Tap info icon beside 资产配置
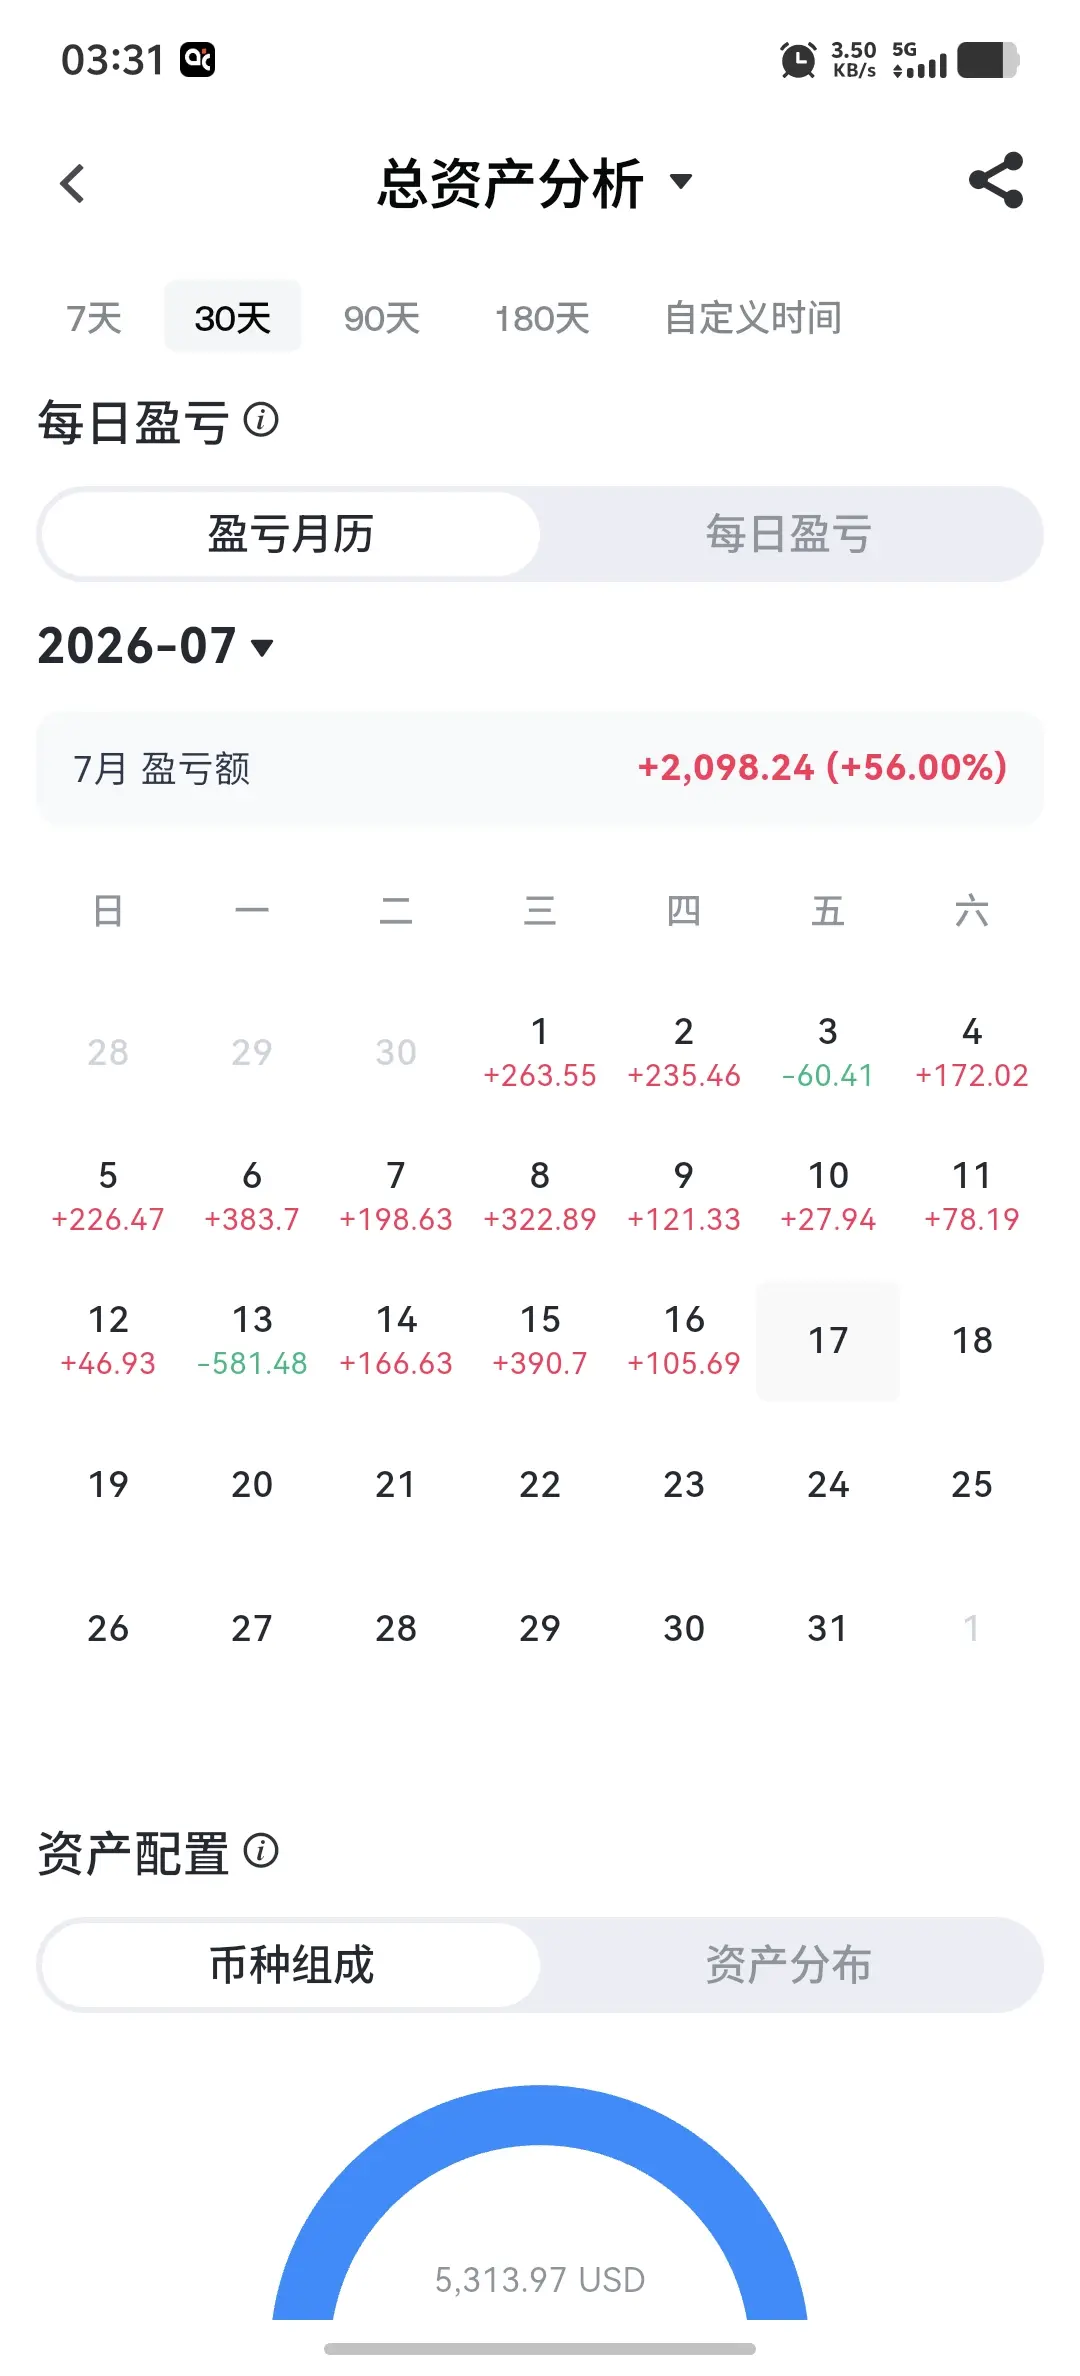Screen dimensions: 1080x2376 [261, 1851]
